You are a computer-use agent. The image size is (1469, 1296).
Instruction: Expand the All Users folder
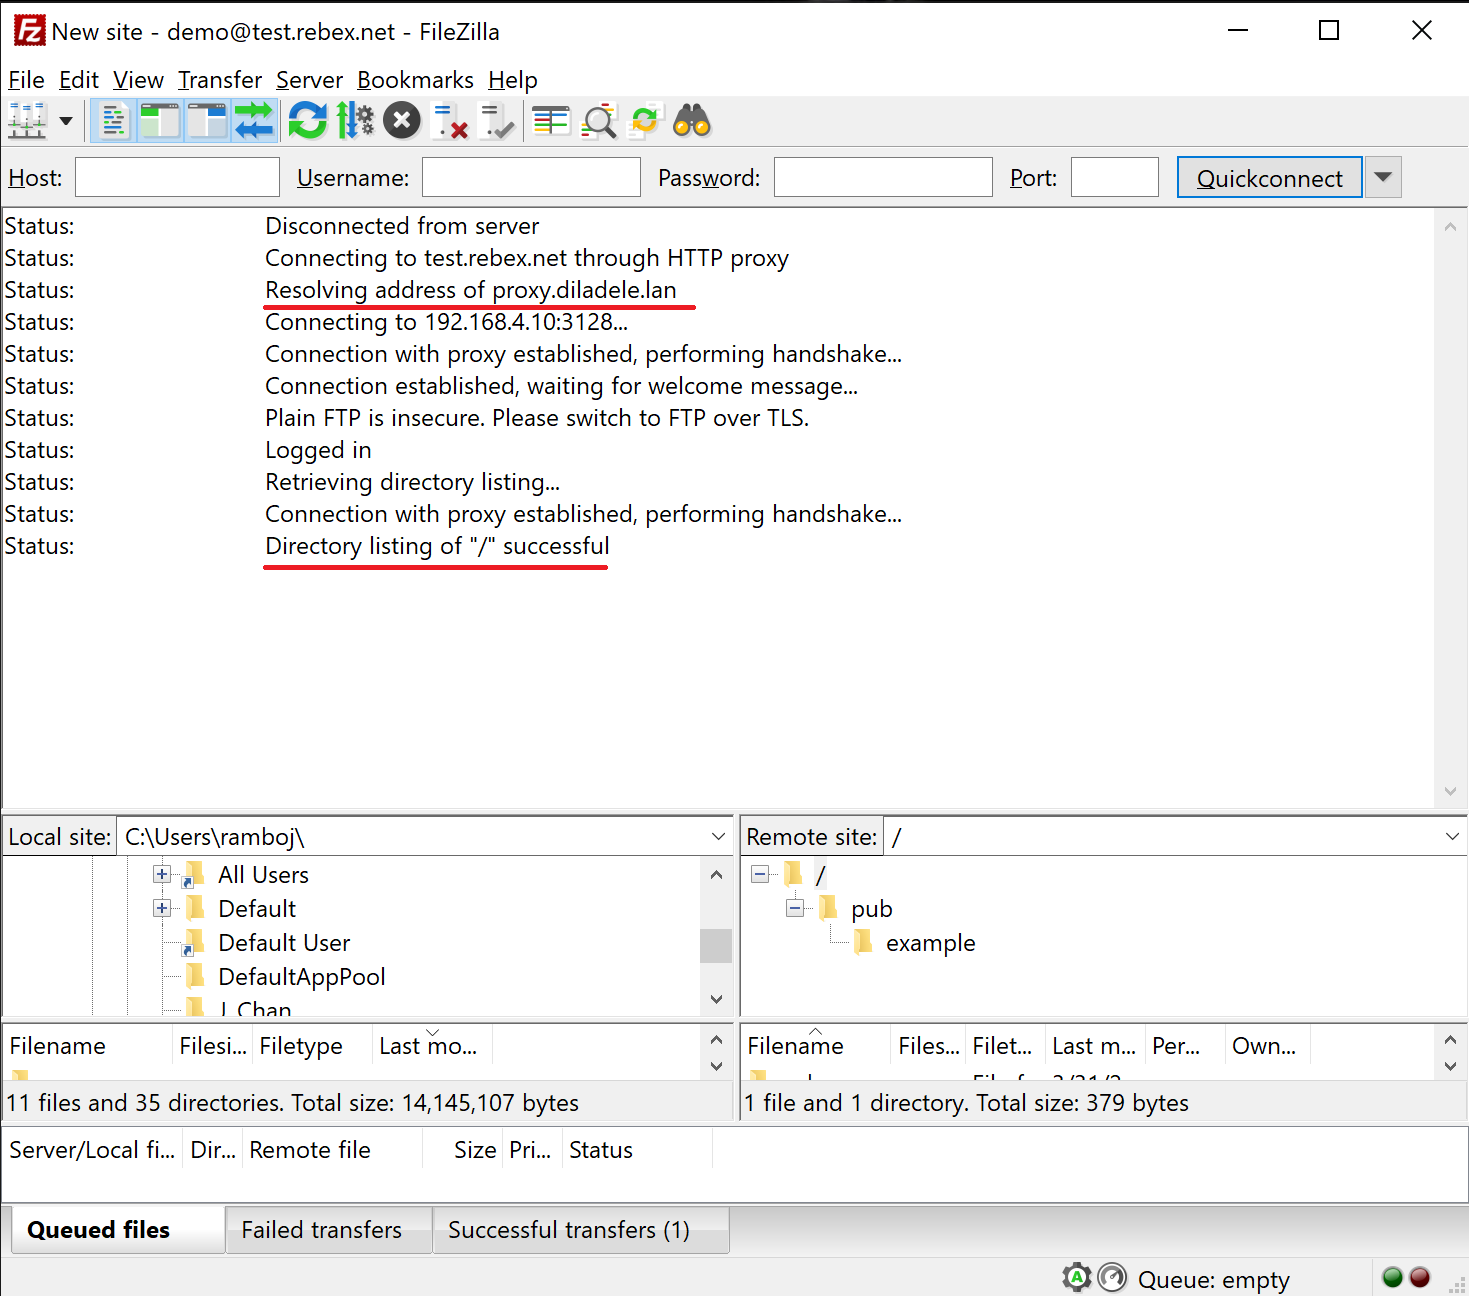coord(162,874)
